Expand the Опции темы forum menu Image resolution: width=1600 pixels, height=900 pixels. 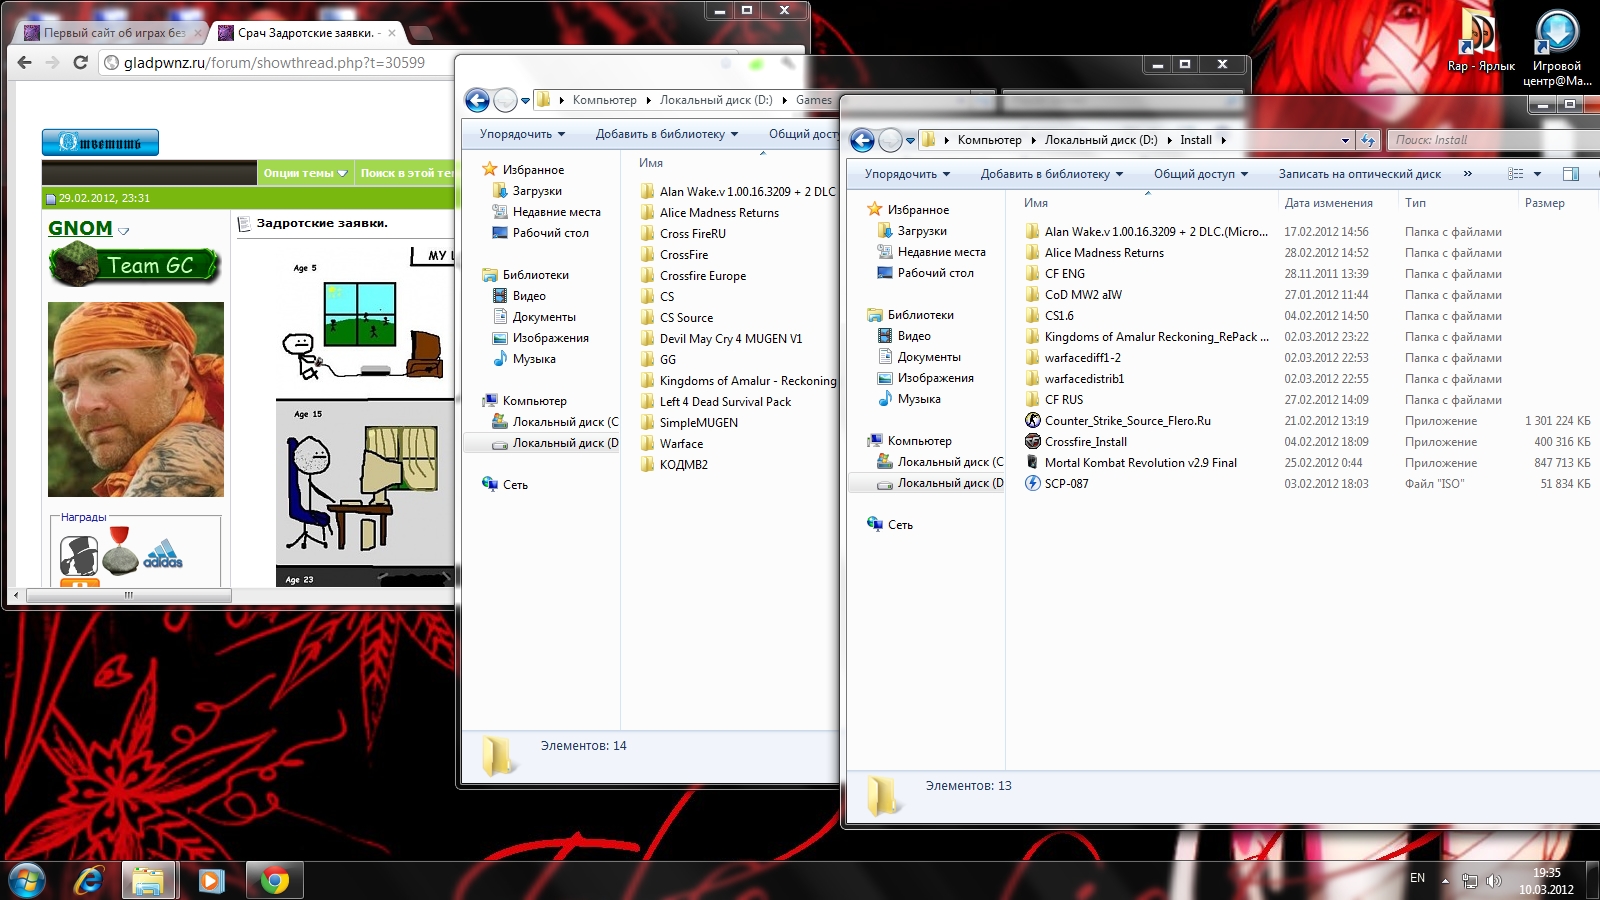tap(305, 173)
